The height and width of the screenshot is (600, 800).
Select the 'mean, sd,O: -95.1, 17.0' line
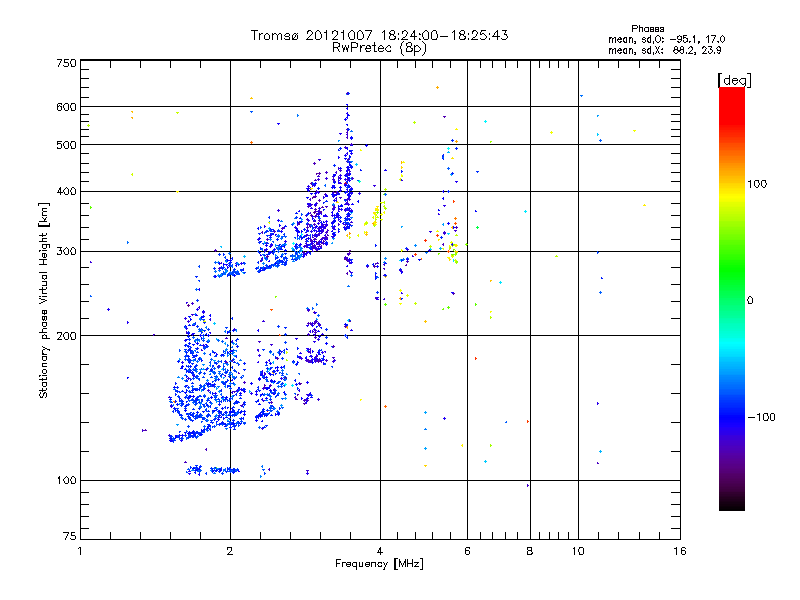(666, 39)
